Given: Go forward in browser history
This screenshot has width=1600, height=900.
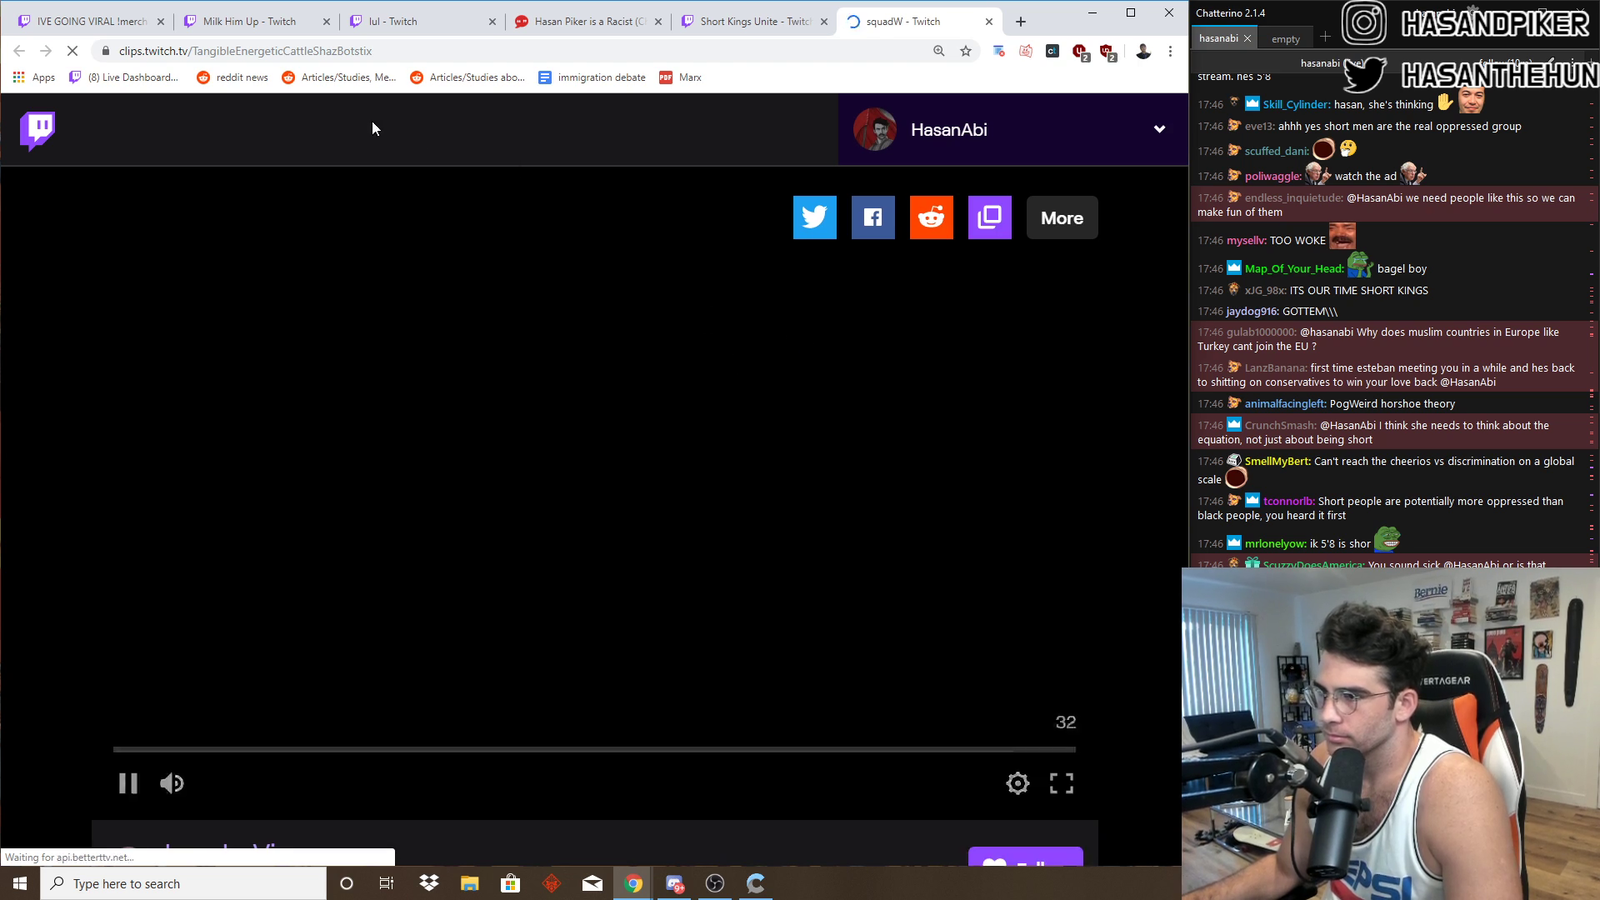Looking at the screenshot, I should point(46,51).
